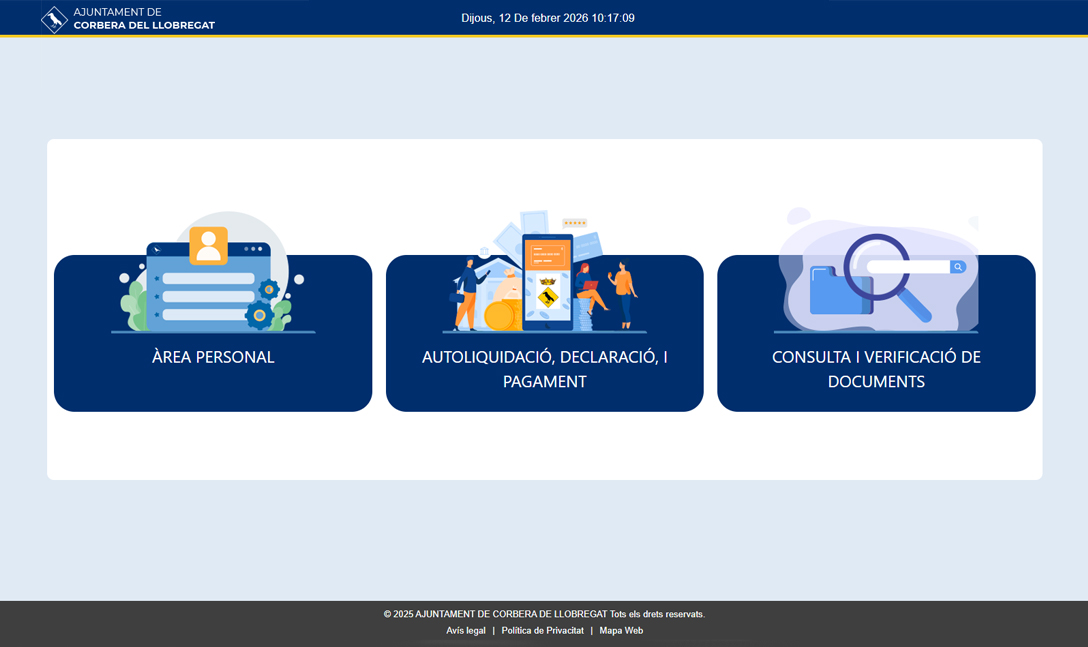Open AUTOLIQUIDACIÓ, DECLARACIÓ, I PAGAMENT

click(545, 369)
